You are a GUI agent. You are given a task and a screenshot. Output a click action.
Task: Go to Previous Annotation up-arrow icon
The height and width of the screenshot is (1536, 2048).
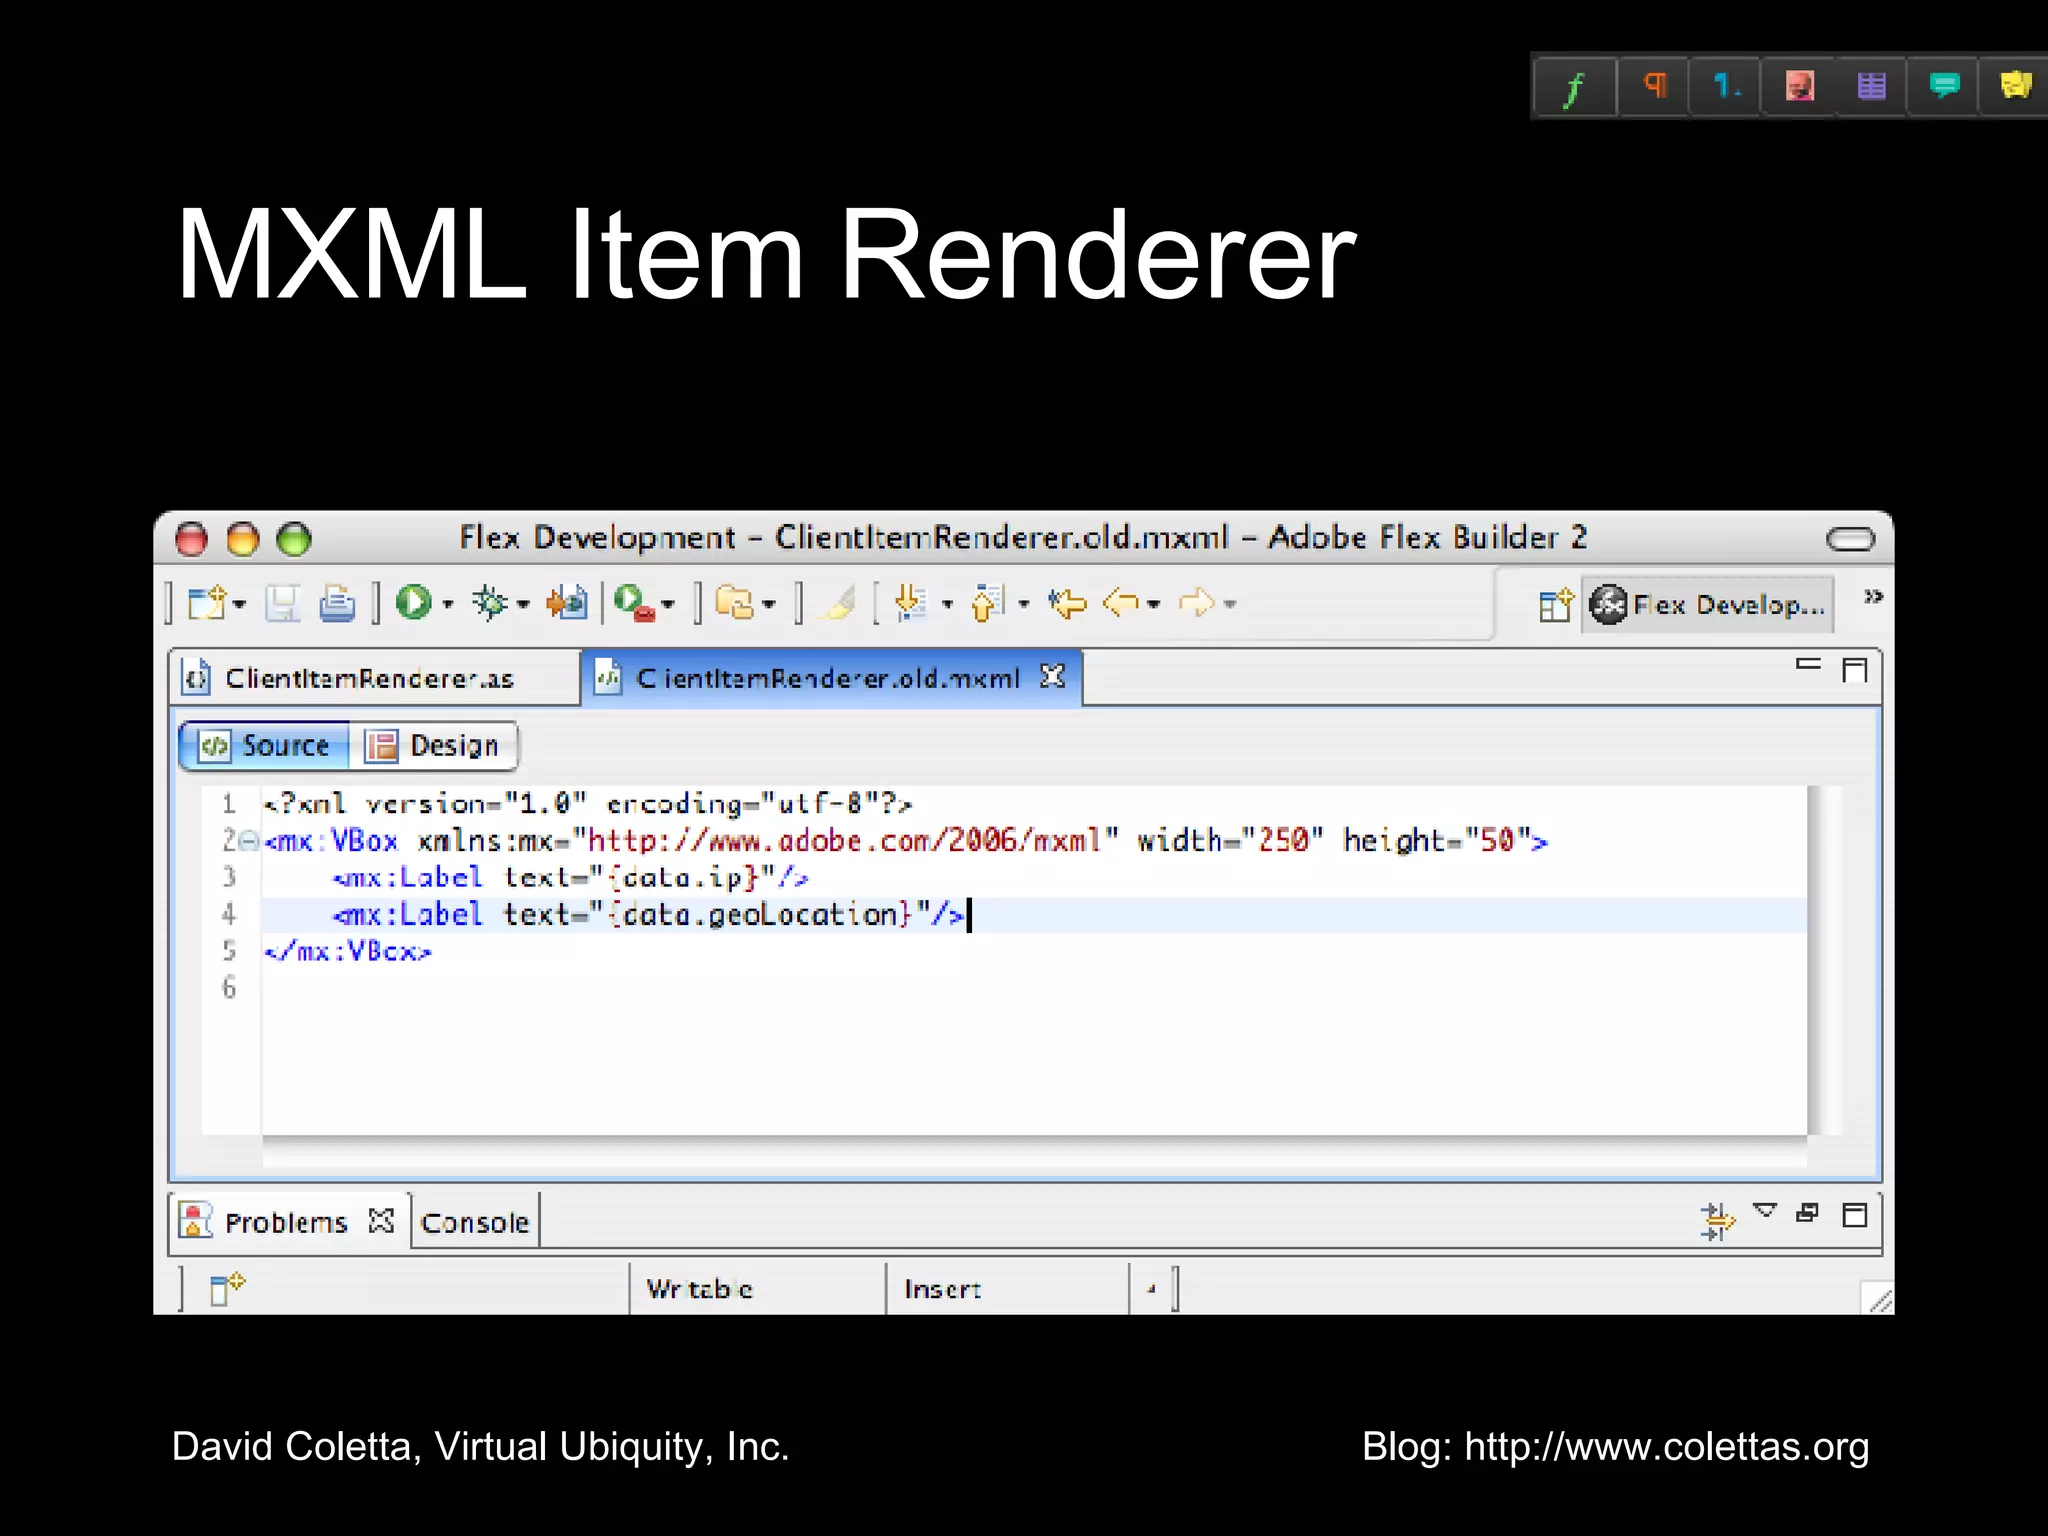coord(988,603)
